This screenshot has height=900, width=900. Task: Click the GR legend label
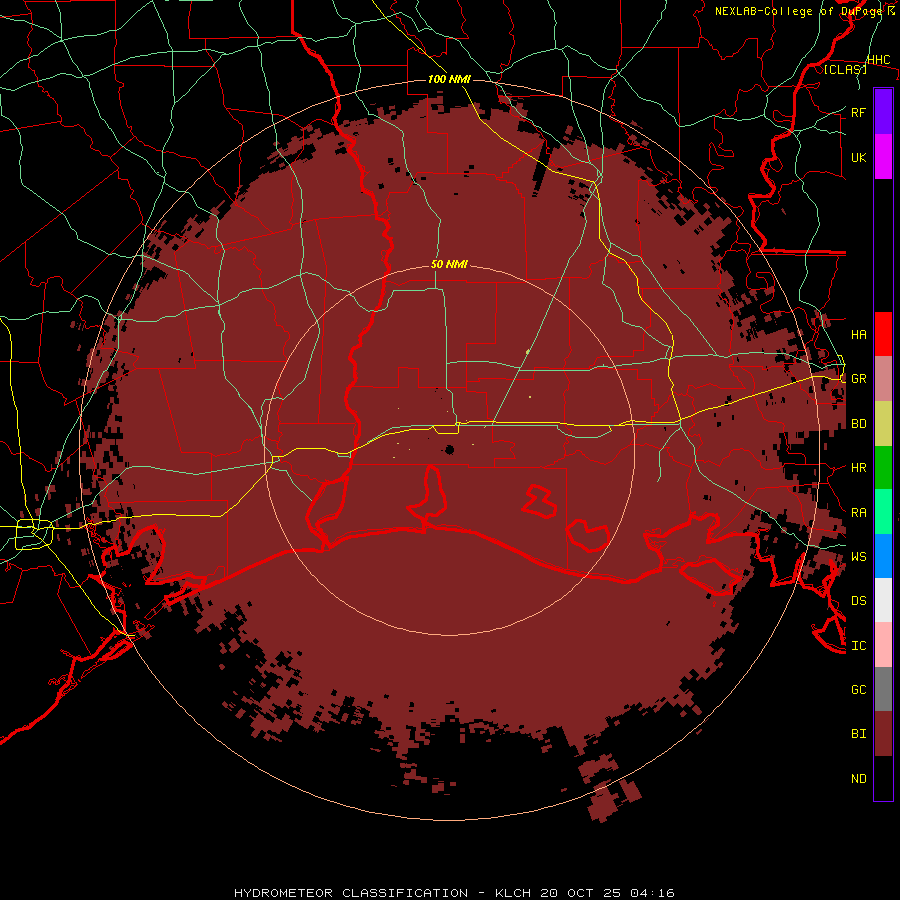coord(859,379)
